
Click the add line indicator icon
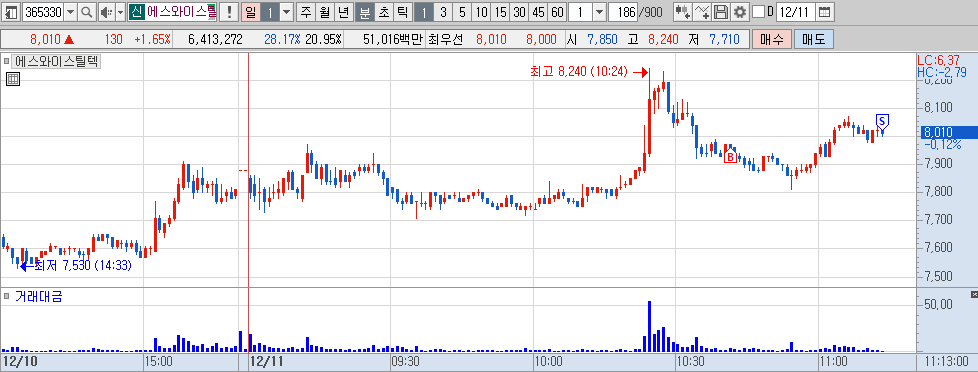pyautogui.click(x=702, y=12)
